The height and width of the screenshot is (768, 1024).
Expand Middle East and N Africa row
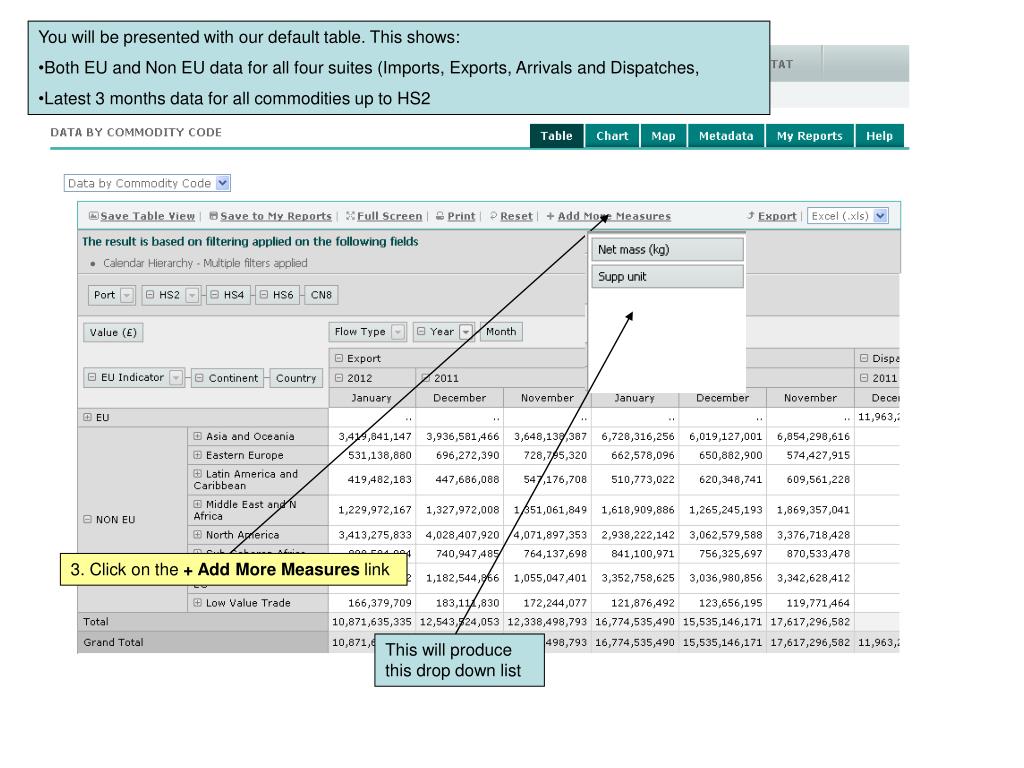tap(197, 504)
